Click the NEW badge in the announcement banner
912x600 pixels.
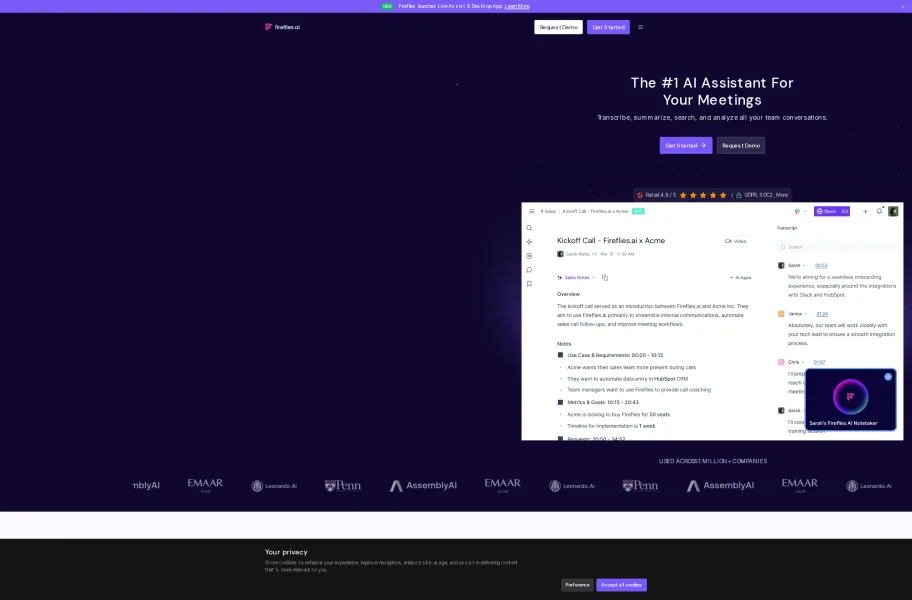pos(387,6)
